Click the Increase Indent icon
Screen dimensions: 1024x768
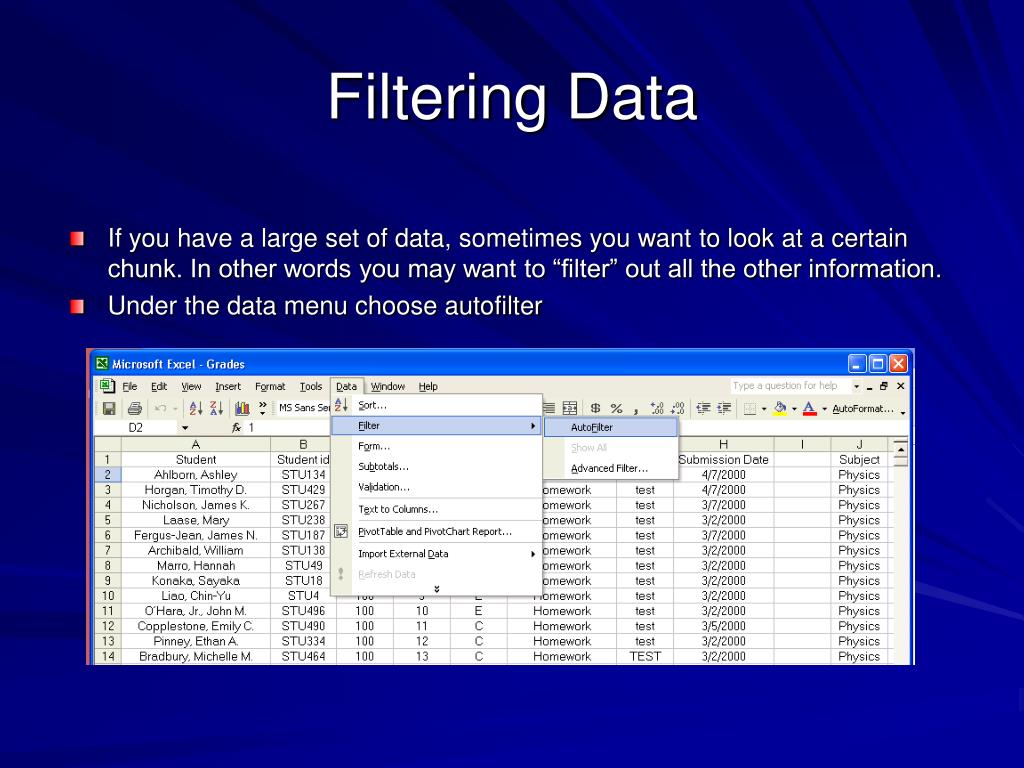click(x=724, y=408)
